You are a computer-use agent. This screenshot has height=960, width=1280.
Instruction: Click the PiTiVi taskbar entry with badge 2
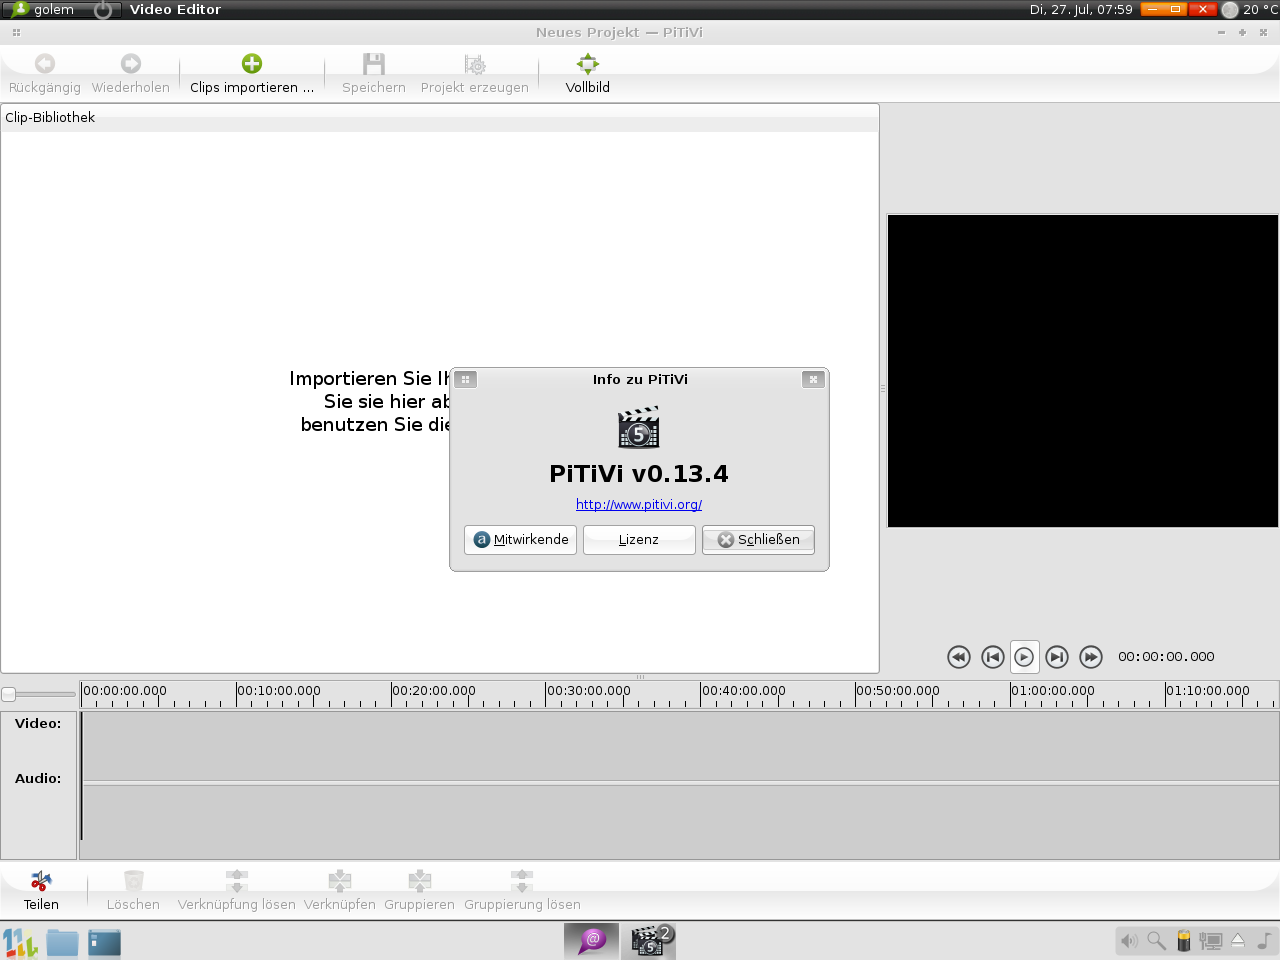tap(648, 941)
